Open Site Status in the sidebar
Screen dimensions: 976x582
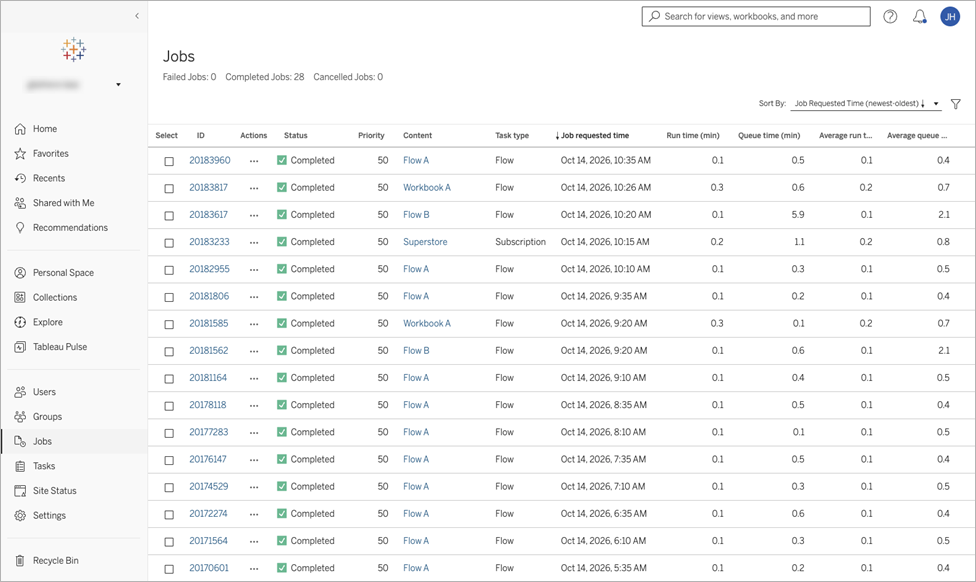tap(54, 490)
